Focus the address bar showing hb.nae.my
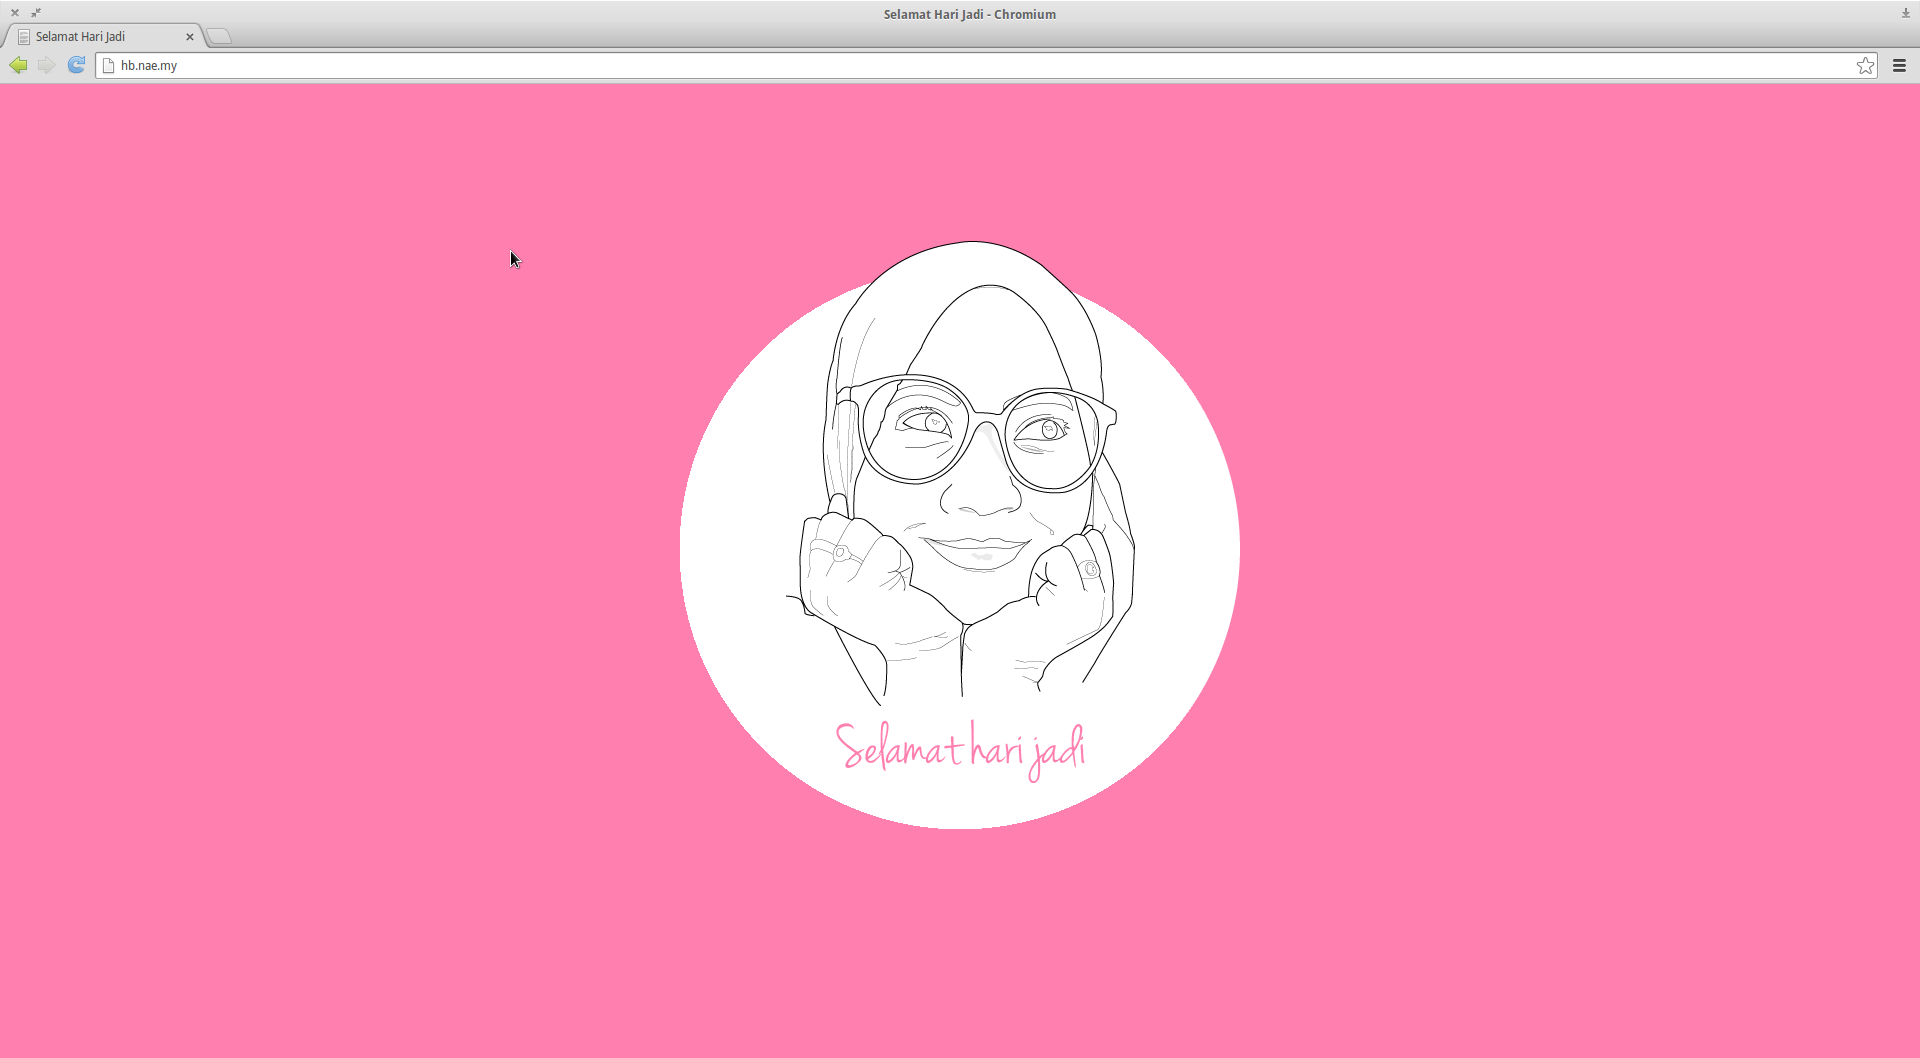This screenshot has width=1920, height=1058. (x=900, y=66)
